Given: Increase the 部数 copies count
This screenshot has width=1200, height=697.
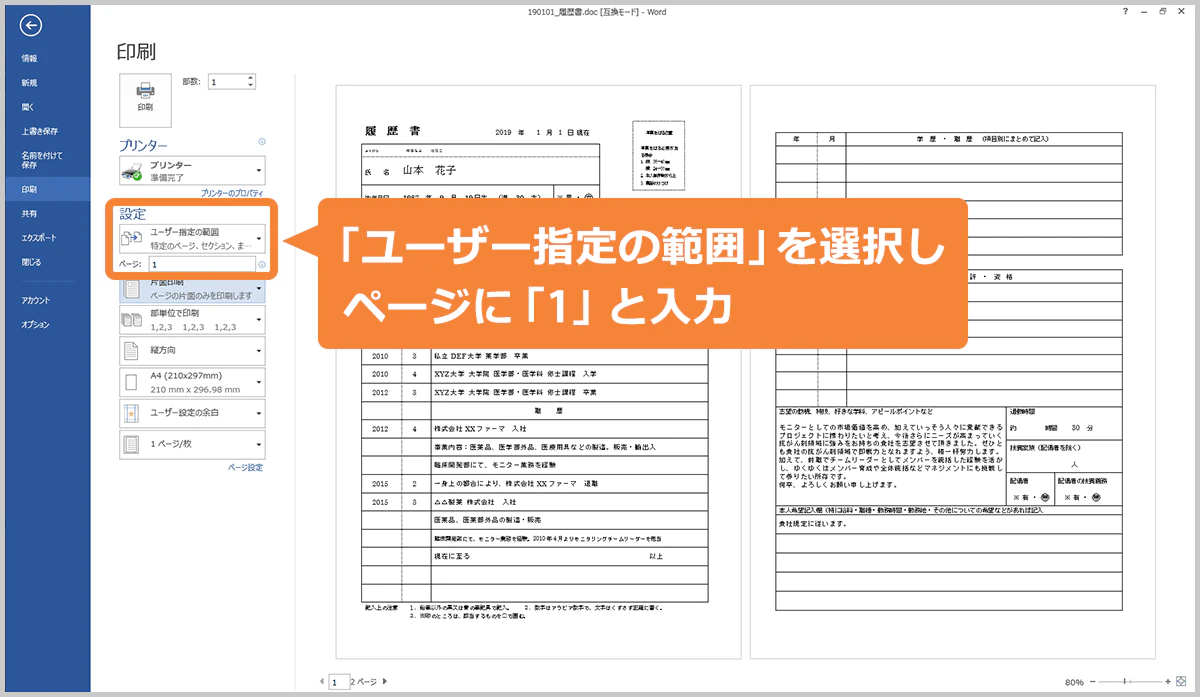Looking at the screenshot, I should pyautogui.click(x=250, y=78).
